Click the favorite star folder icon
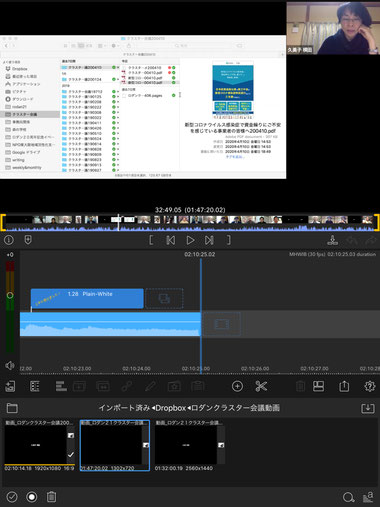This screenshot has width=380, height=507. 174,386
